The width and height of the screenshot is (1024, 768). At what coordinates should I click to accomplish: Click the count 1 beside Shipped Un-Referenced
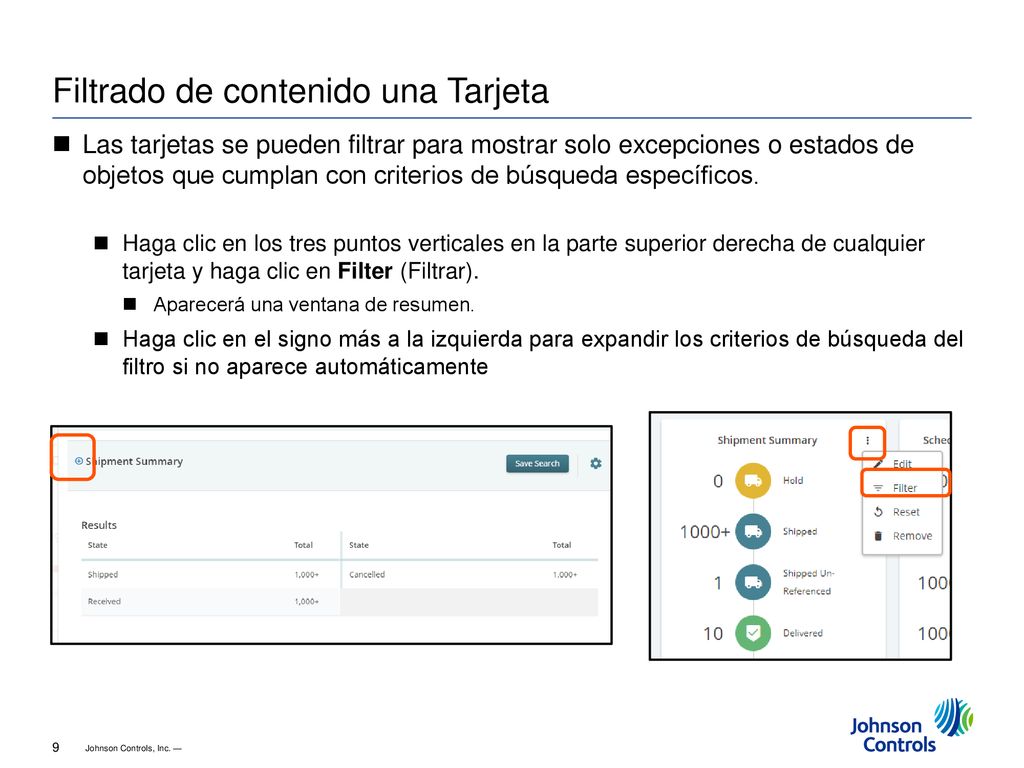[718, 583]
